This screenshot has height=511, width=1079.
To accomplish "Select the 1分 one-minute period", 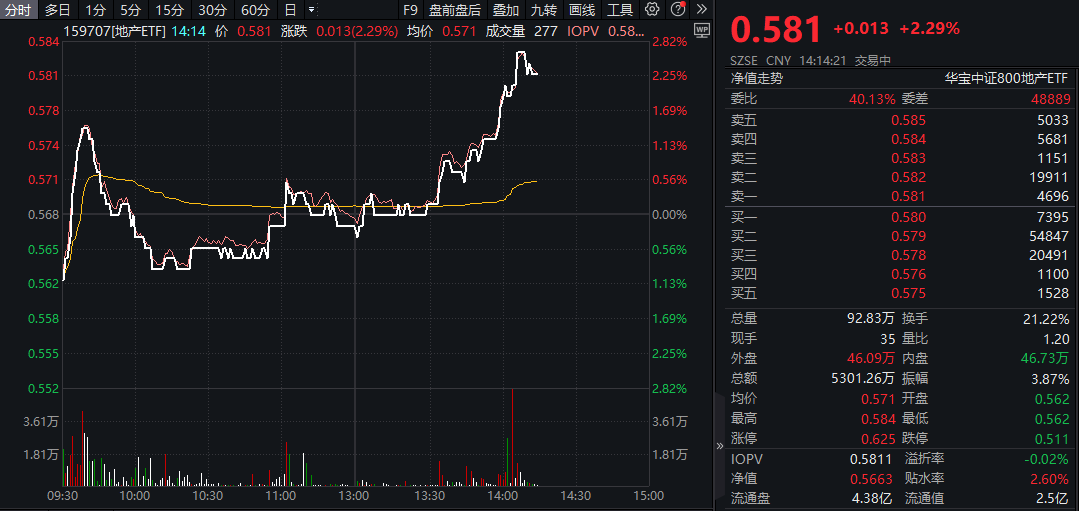I will tap(96, 10).
